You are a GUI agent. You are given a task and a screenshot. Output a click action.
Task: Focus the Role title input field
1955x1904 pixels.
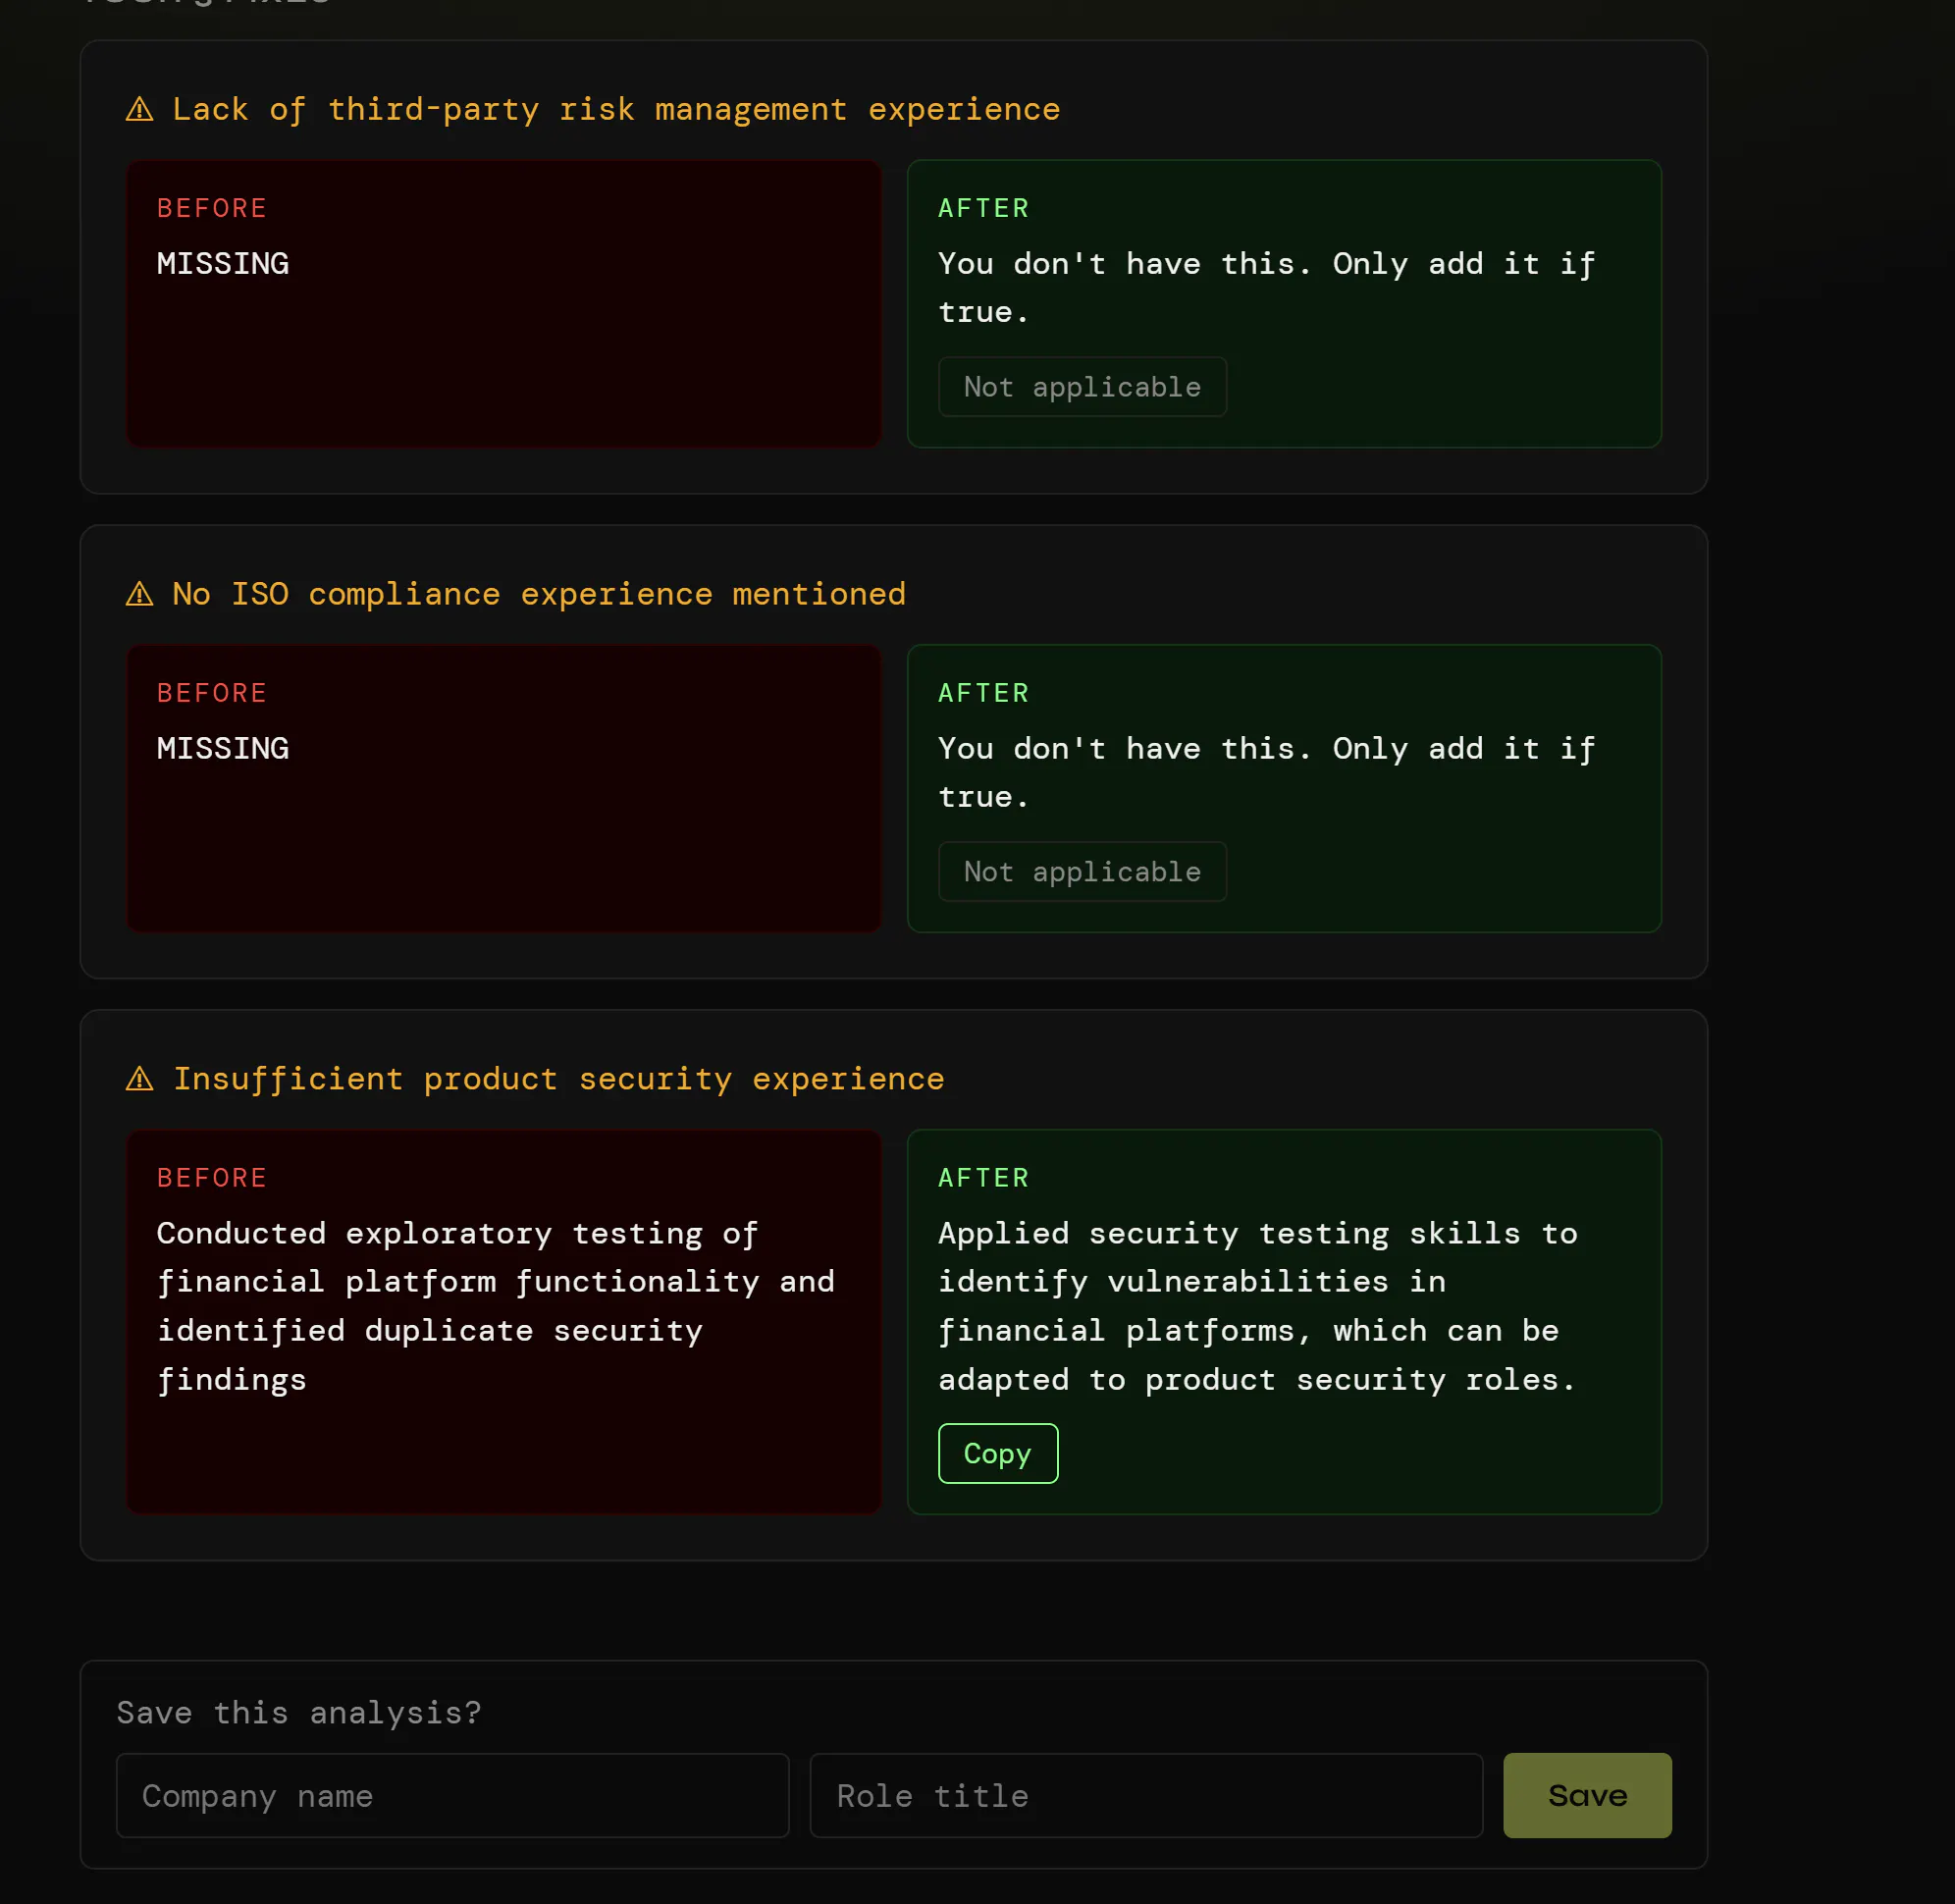click(x=1146, y=1795)
